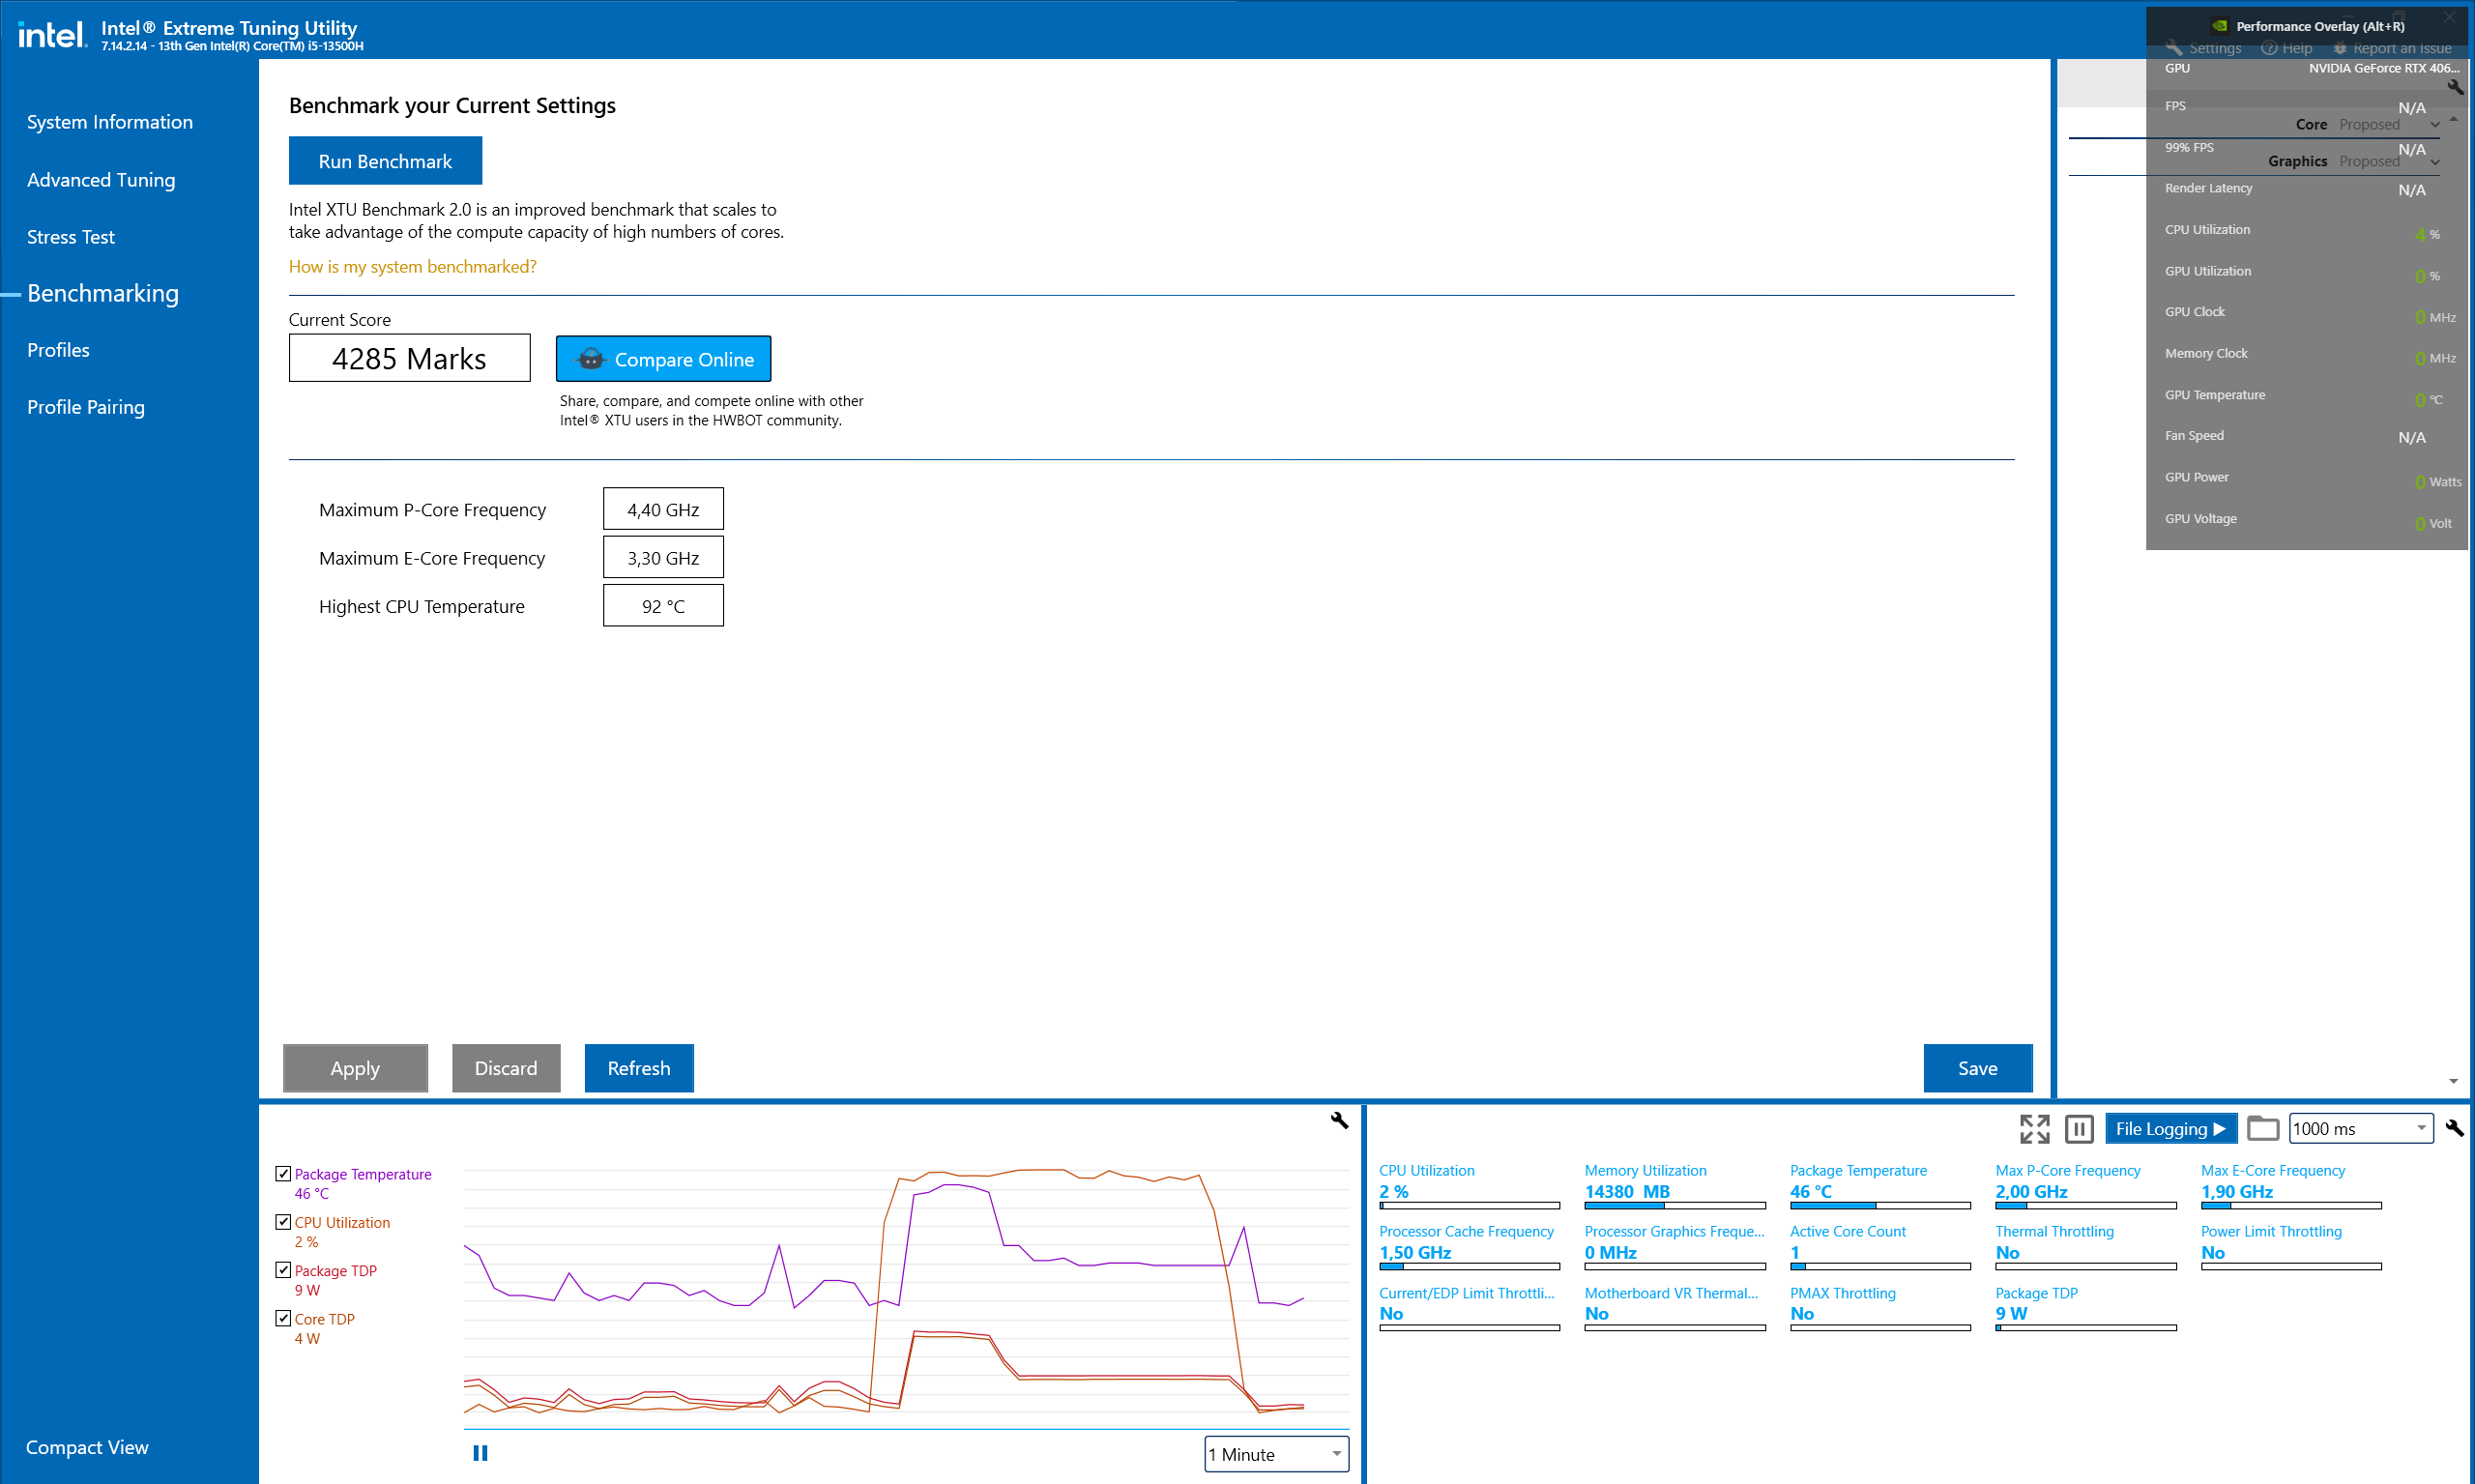The width and height of the screenshot is (2475, 1484).
Task: Click Thermal Throttling monitor label
Action: tap(2055, 1232)
